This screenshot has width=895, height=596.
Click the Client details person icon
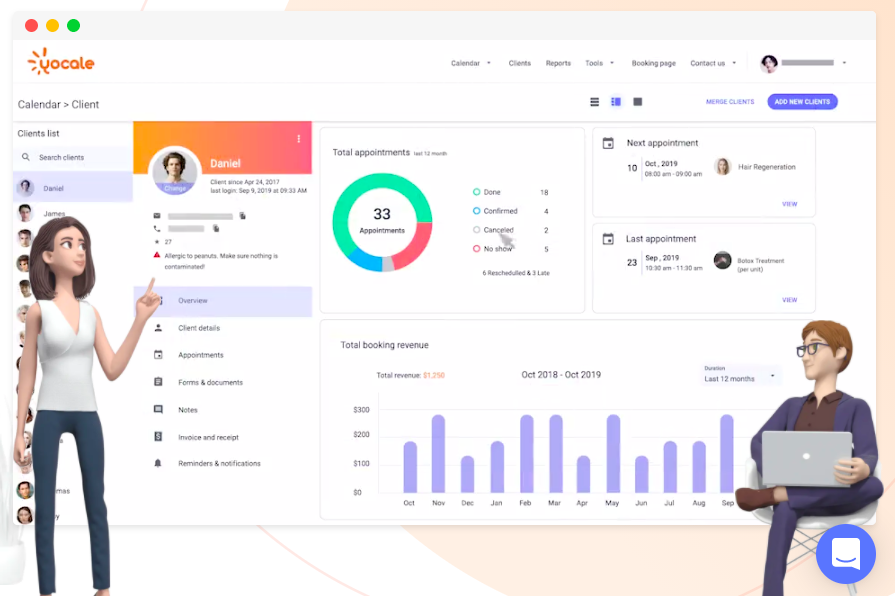point(158,328)
